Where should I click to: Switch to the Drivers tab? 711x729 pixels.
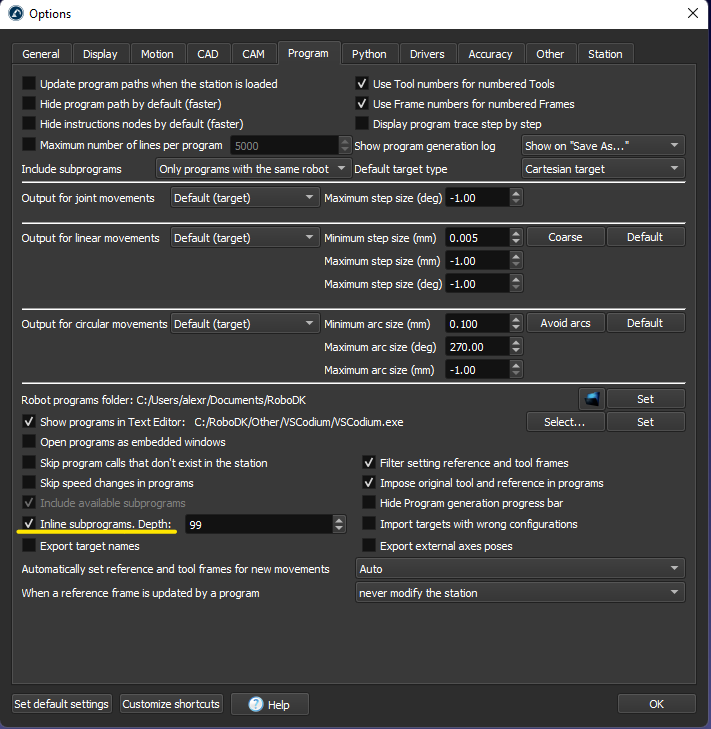(427, 54)
